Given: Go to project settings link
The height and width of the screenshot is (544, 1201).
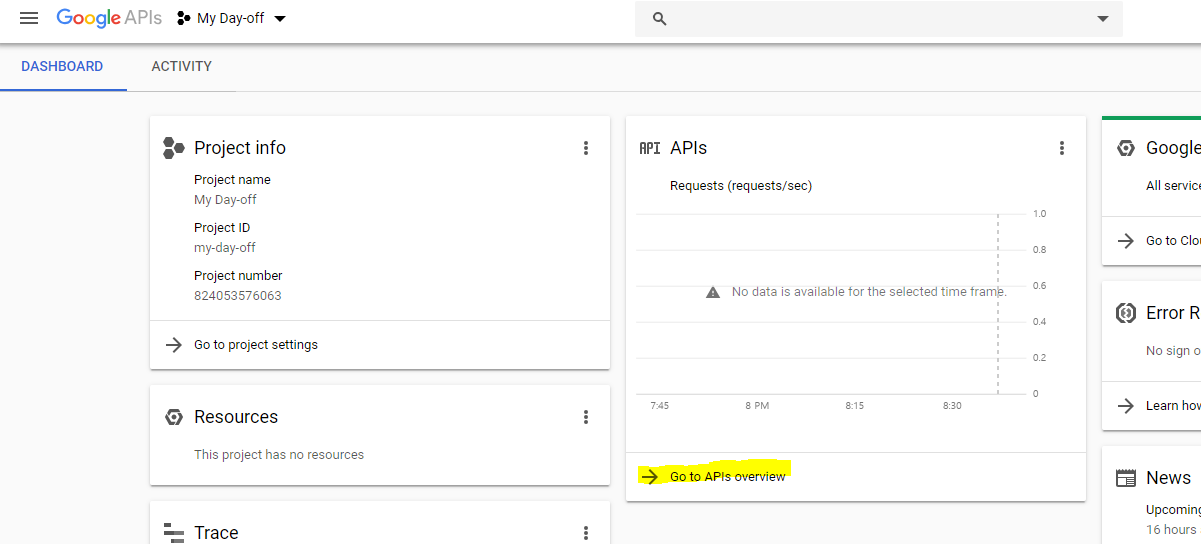Looking at the screenshot, I should coord(256,344).
